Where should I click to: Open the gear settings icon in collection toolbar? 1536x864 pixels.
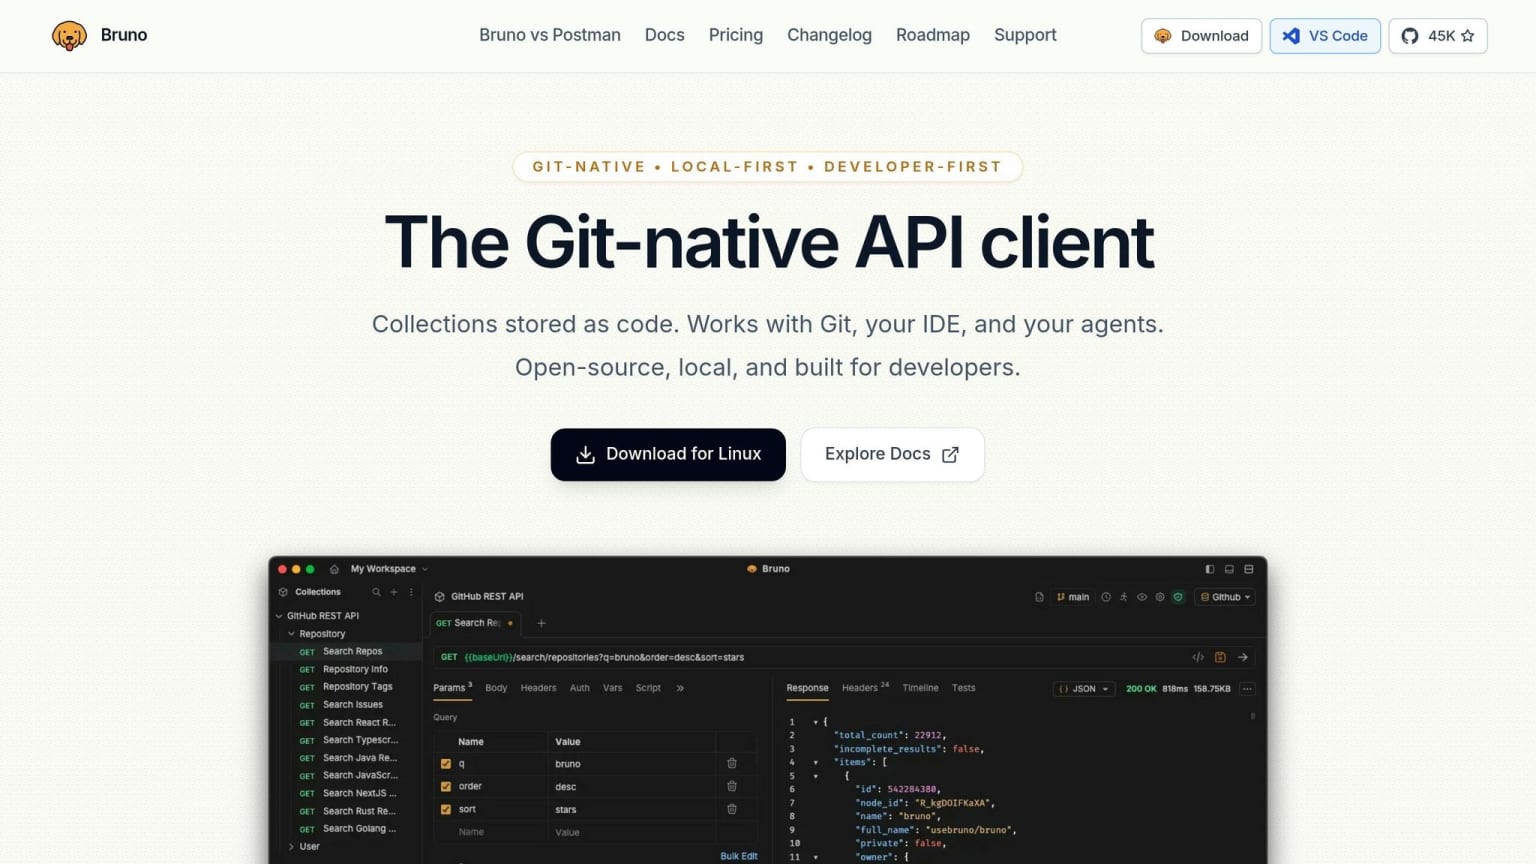click(1160, 597)
